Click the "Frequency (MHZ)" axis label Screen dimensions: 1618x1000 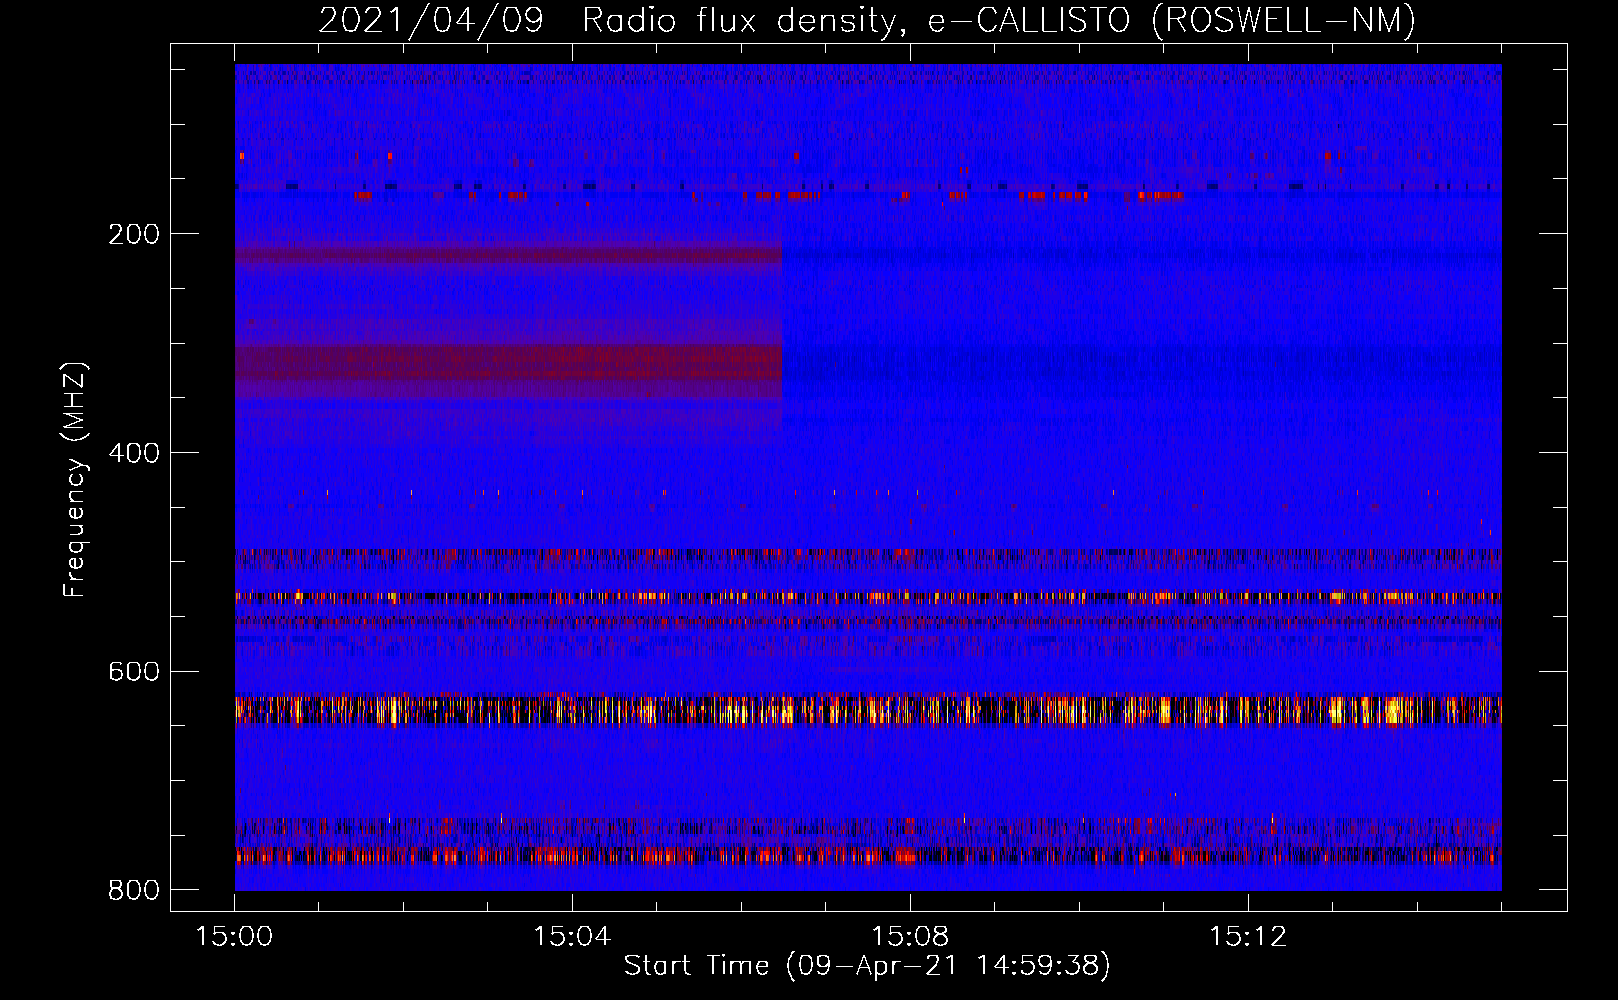[x=75, y=479]
